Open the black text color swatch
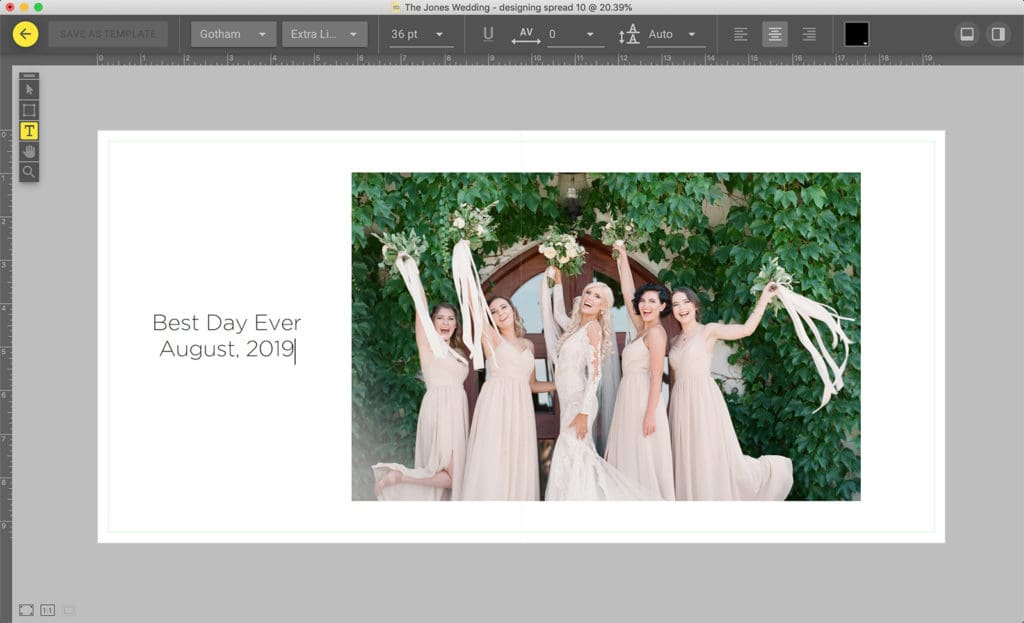The width and height of the screenshot is (1024, 623). pyautogui.click(x=856, y=34)
